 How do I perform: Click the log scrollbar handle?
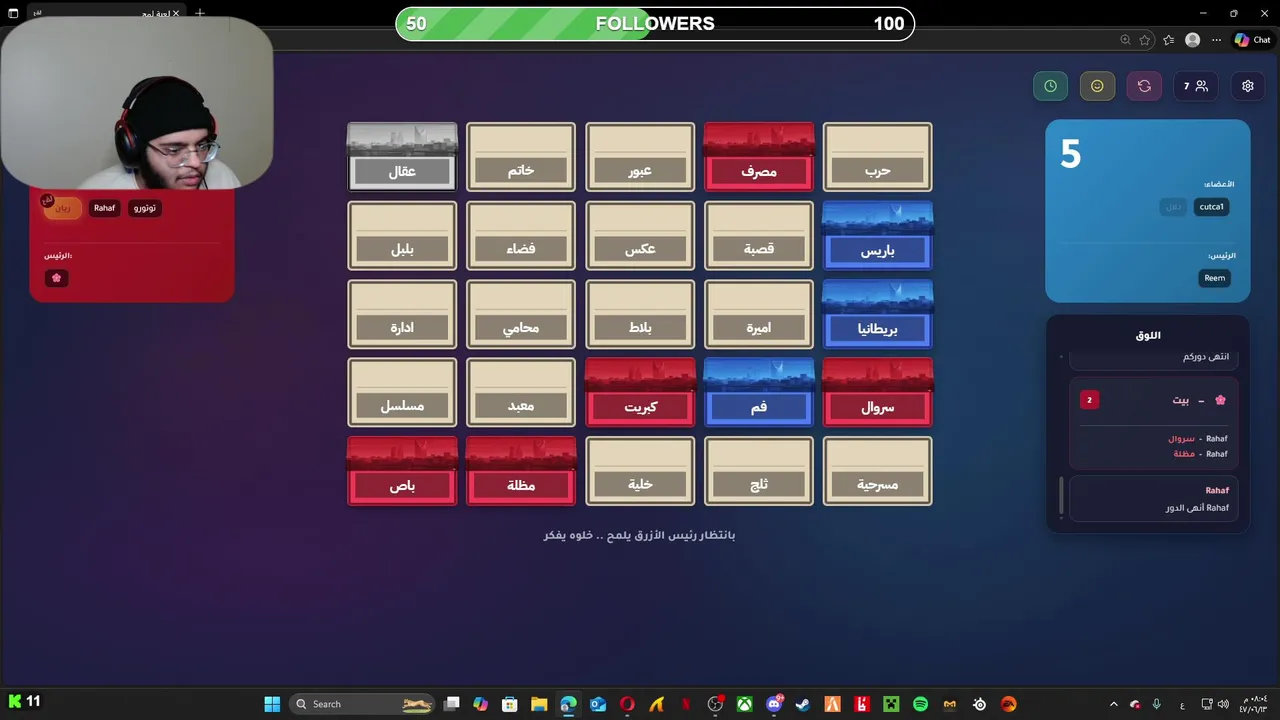click(1062, 497)
